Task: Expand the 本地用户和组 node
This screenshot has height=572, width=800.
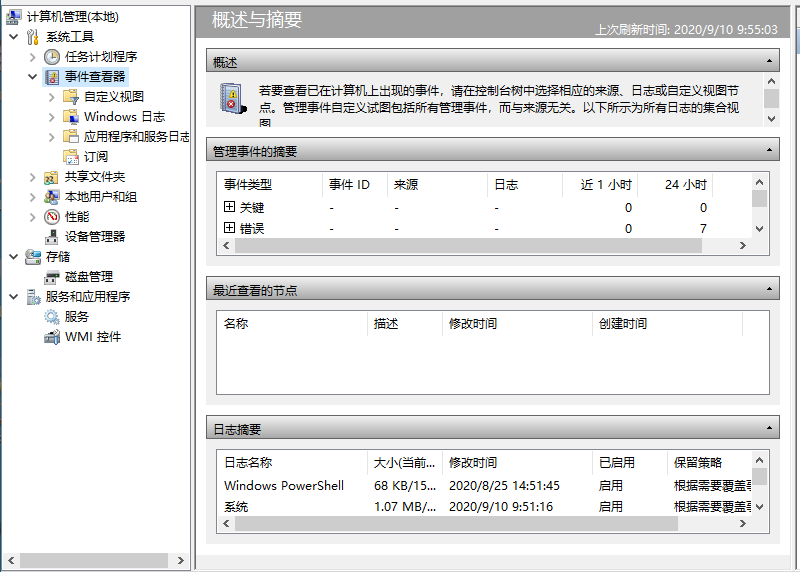Action: click(x=33, y=197)
